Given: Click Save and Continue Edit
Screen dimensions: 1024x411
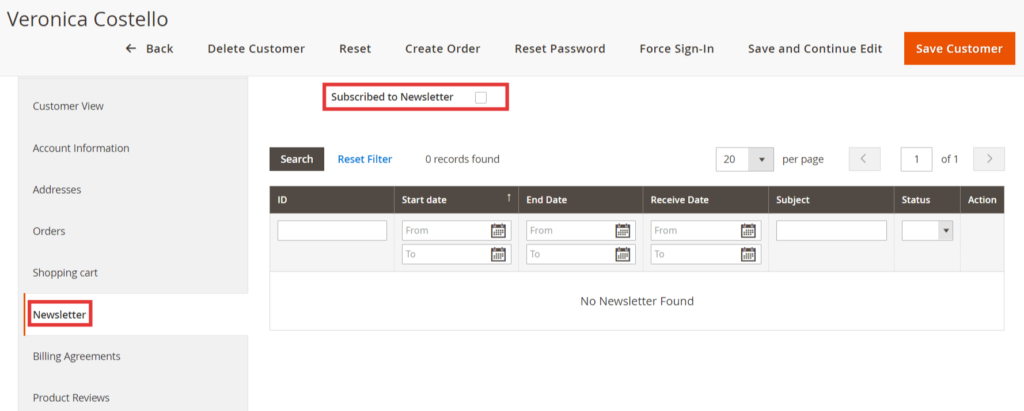Looking at the screenshot, I should pos(815,48).
